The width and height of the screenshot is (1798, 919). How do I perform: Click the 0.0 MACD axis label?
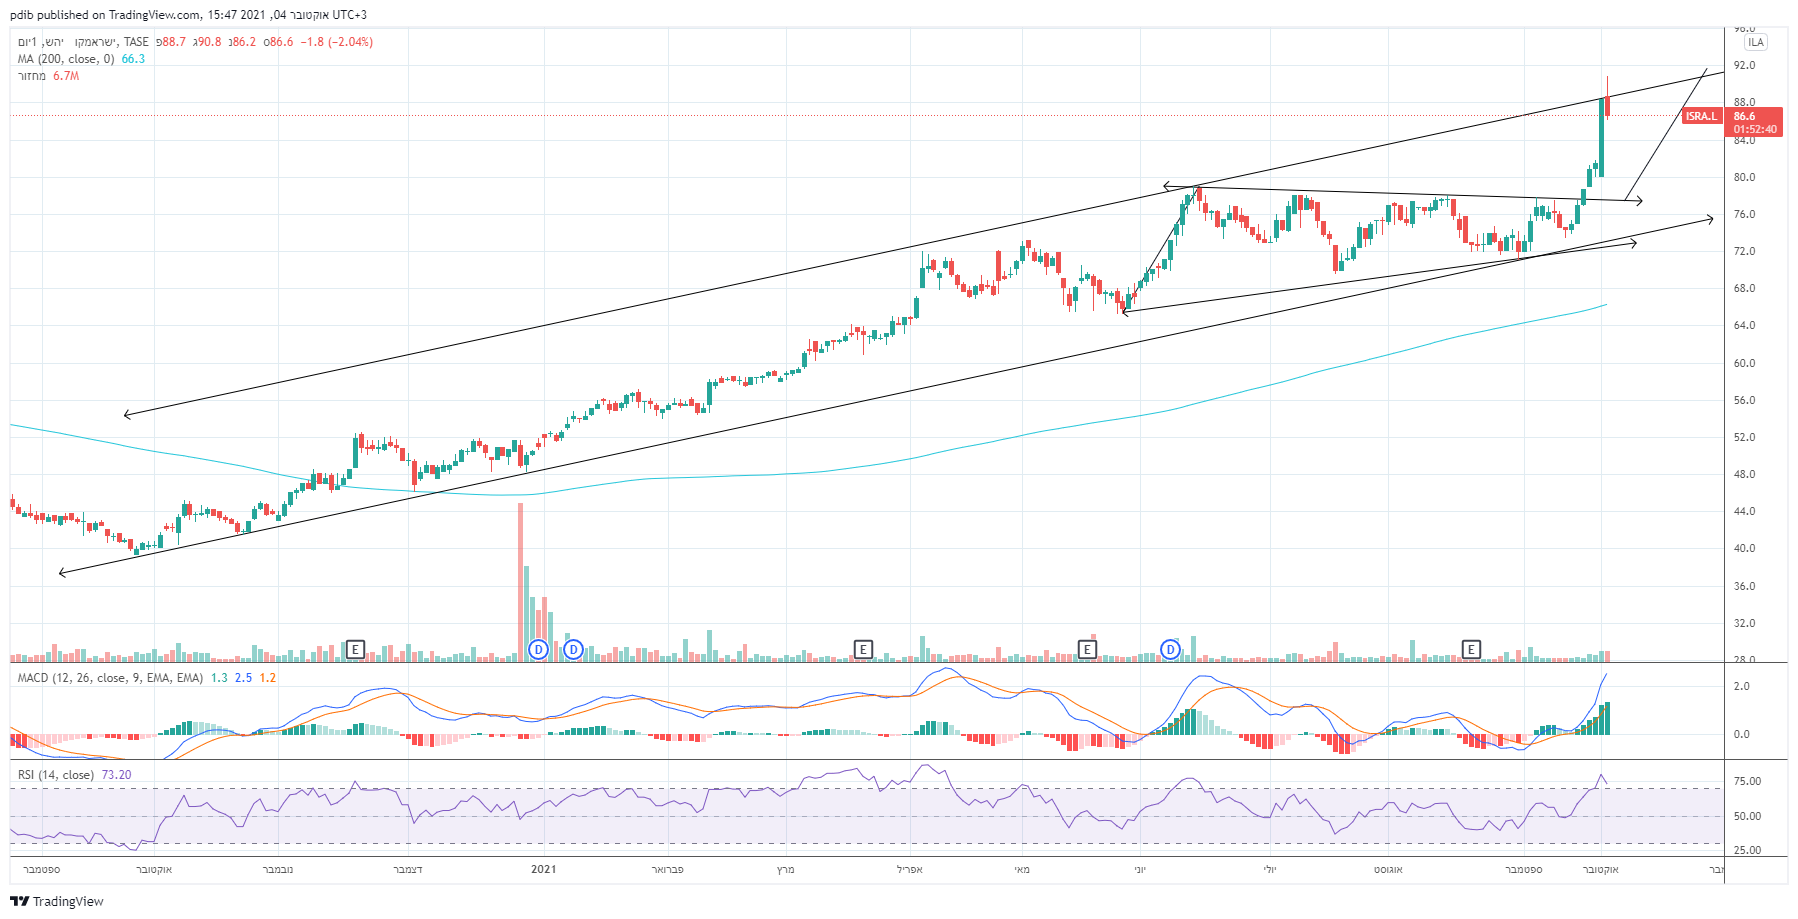point(1742,735)
